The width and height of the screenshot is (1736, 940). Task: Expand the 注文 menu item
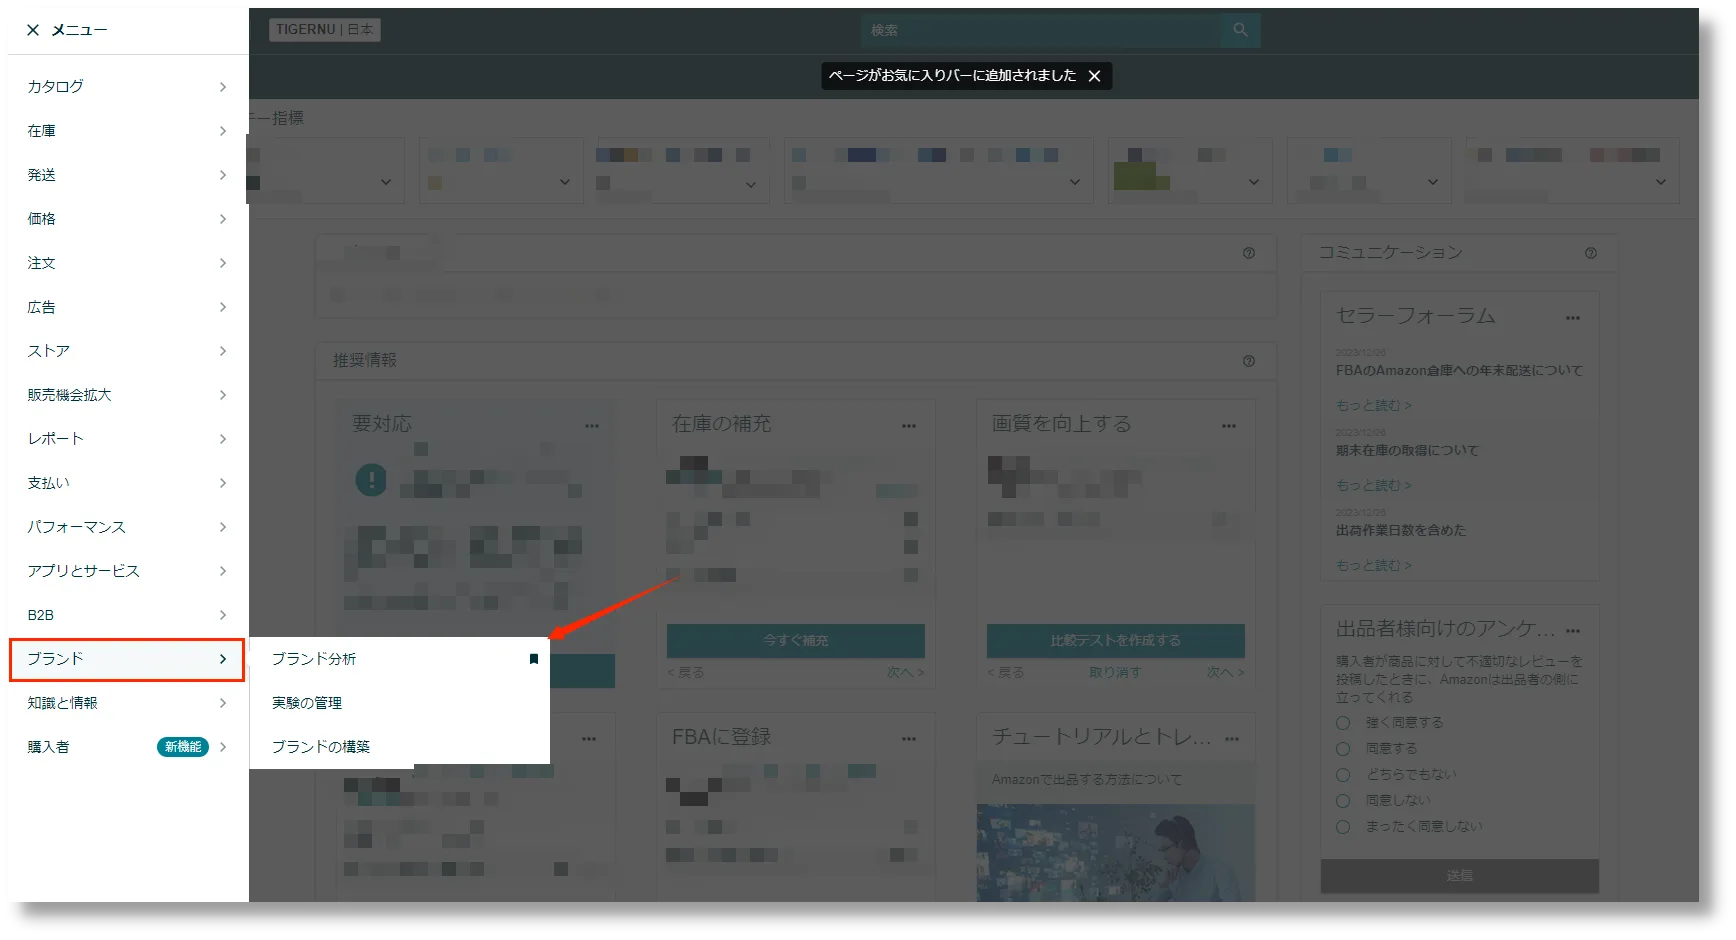127,263
